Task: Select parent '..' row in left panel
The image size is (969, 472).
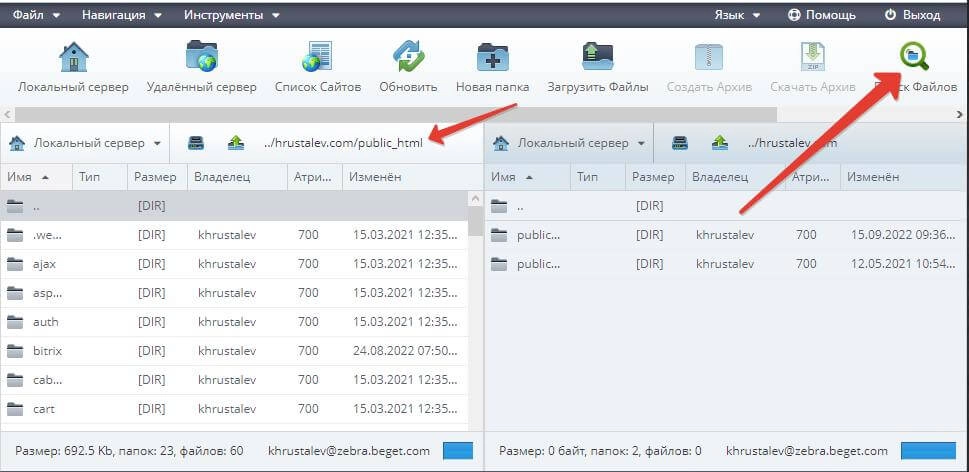Action: pos(234,206)
